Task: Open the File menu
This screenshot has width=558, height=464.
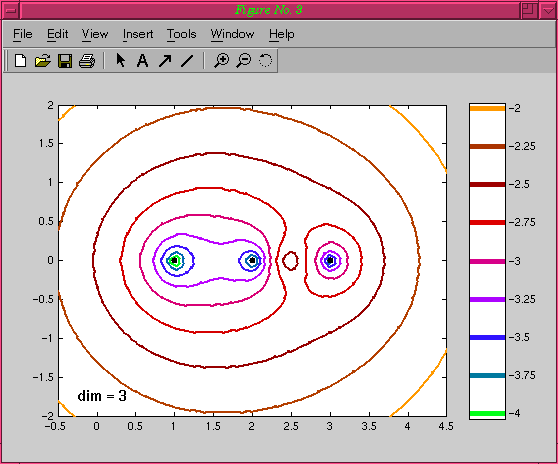Action: point(23,34)
